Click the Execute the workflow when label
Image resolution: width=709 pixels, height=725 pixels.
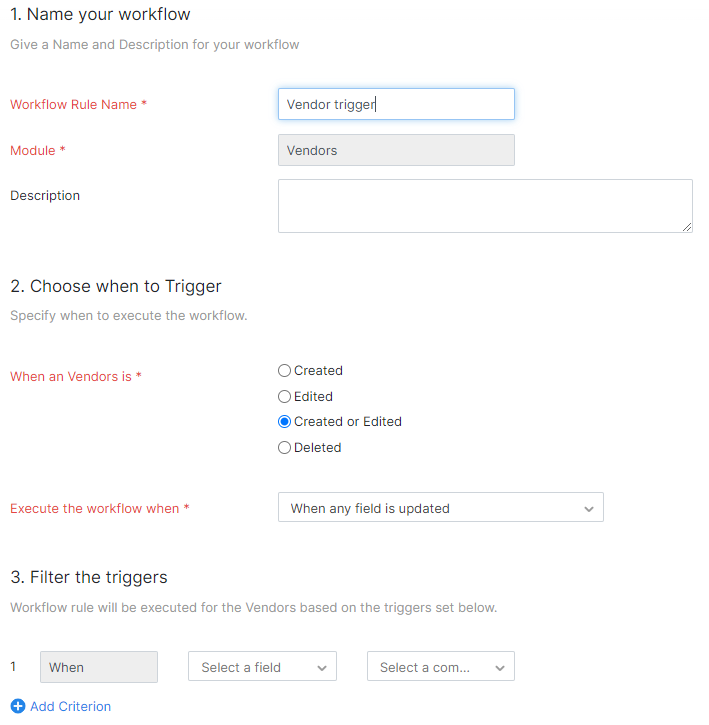[99, 508]
